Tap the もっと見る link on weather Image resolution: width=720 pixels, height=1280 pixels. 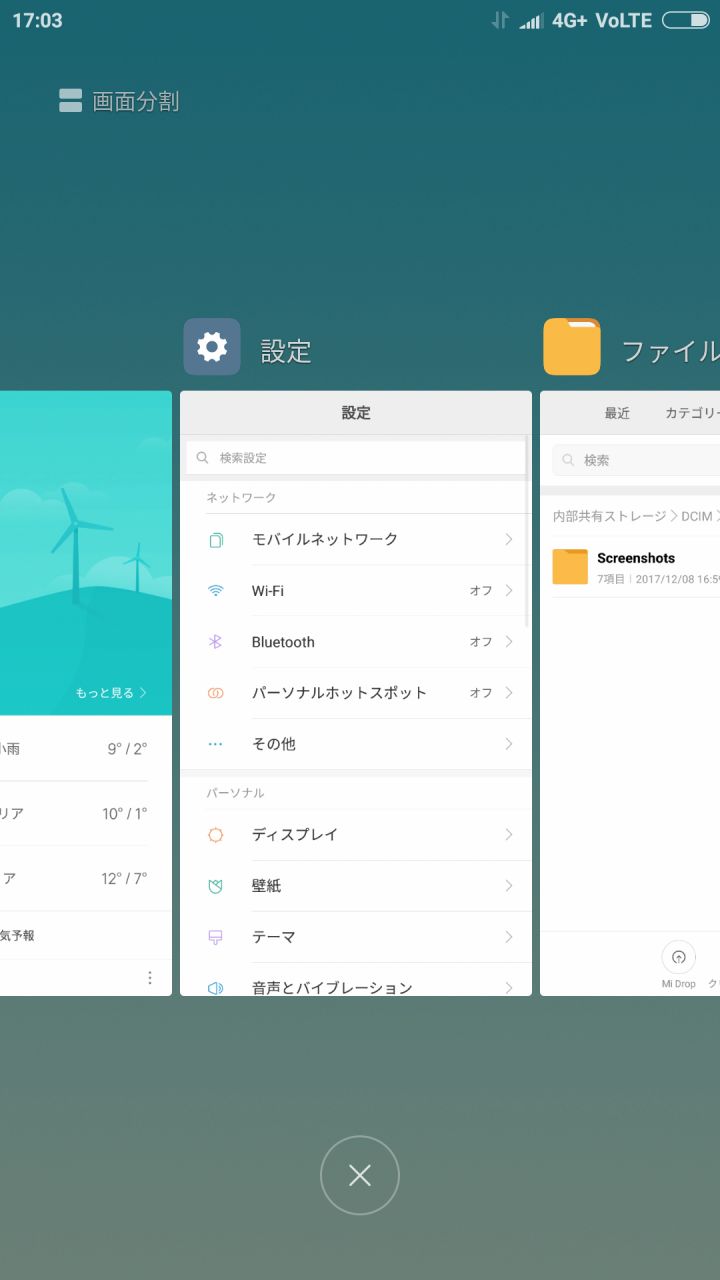click(110, 693)
